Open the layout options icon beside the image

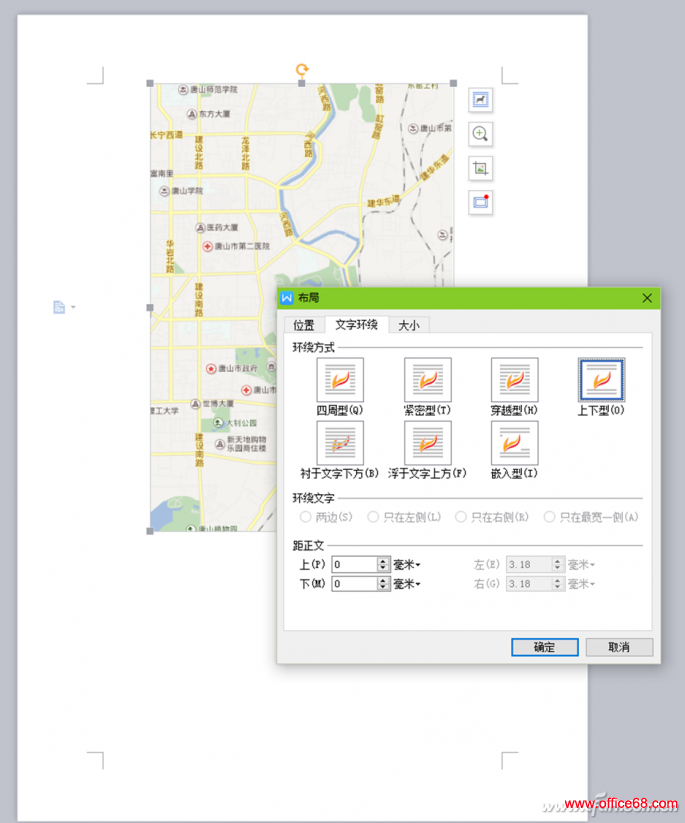pos(480,100)
